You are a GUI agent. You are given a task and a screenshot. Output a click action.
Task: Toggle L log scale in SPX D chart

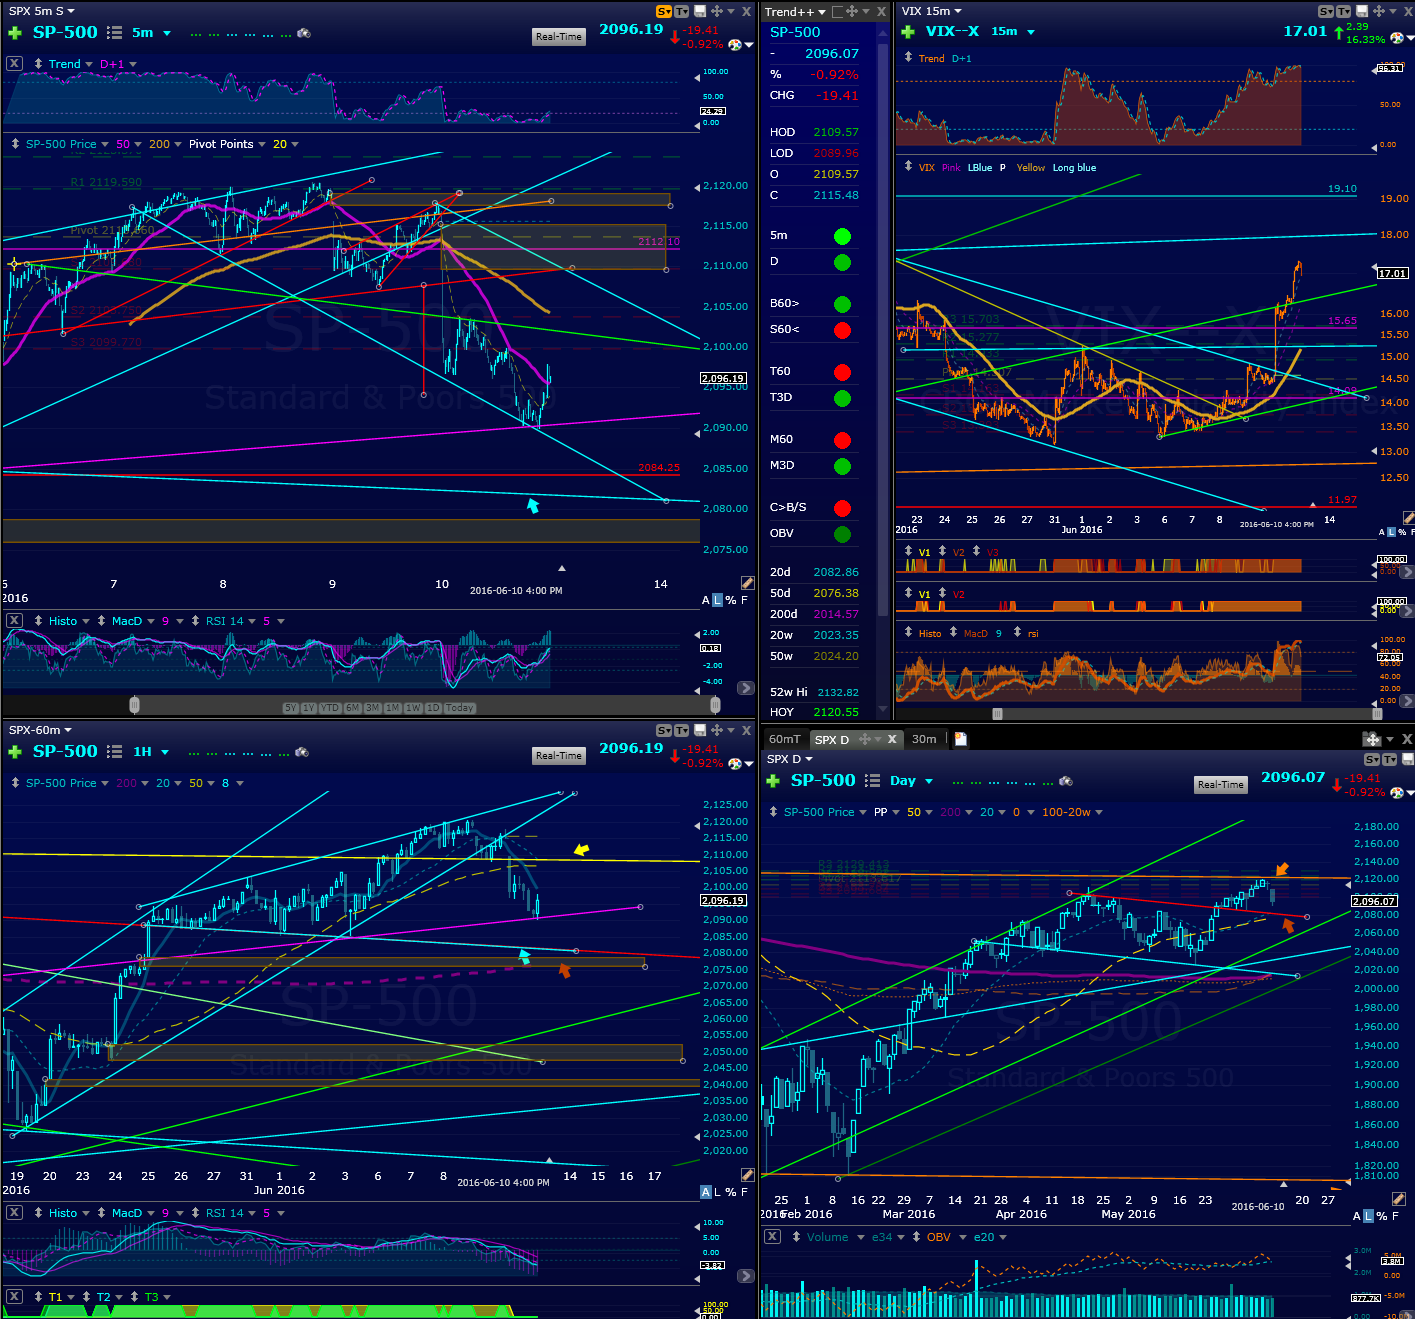tap(1369, 1216)
